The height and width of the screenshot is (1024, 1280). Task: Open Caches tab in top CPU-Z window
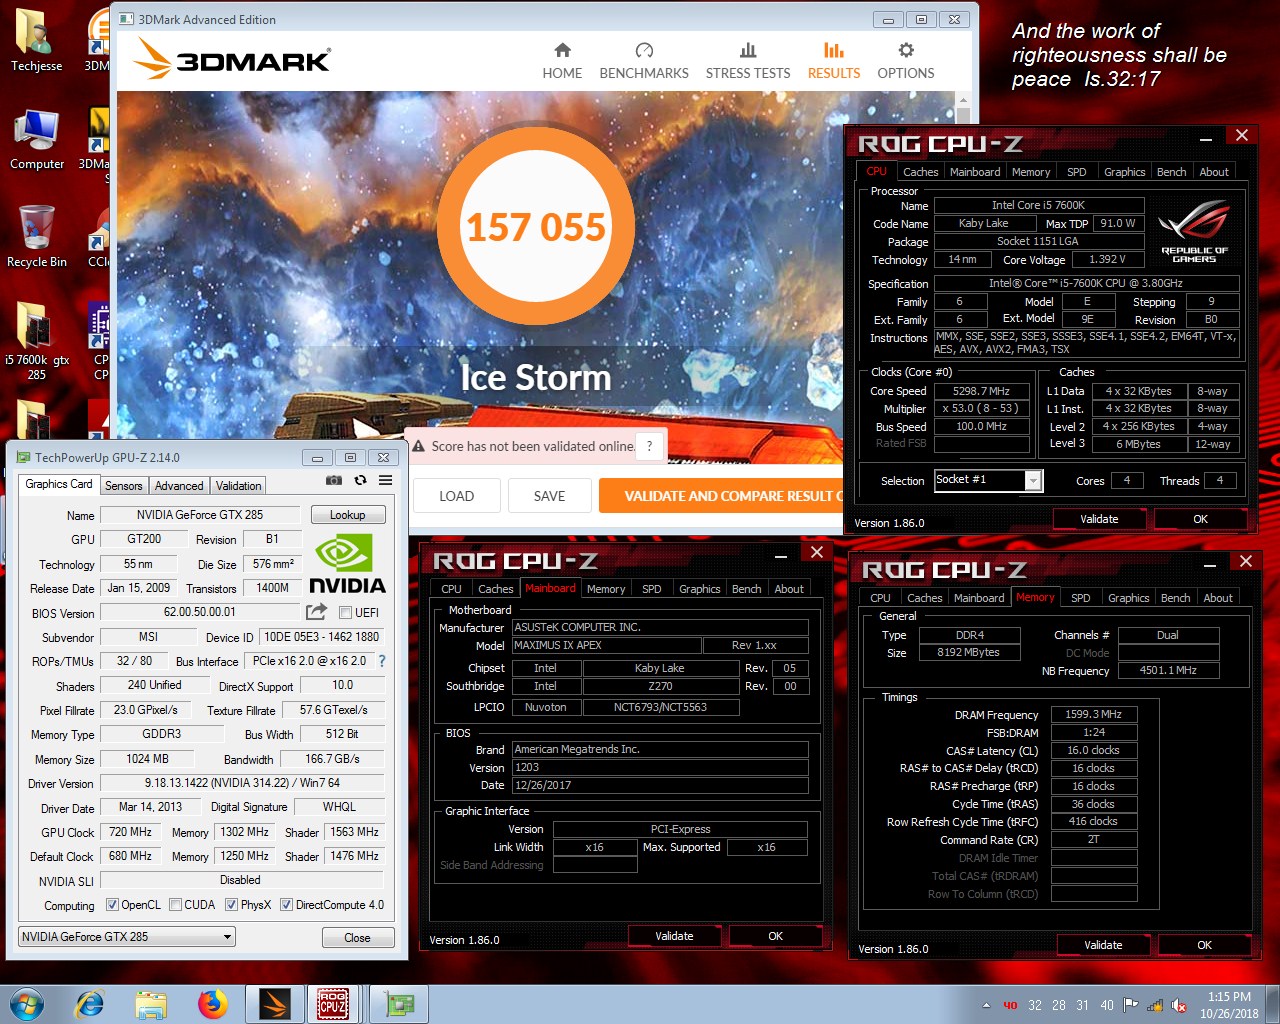click(x=920, y=172)
